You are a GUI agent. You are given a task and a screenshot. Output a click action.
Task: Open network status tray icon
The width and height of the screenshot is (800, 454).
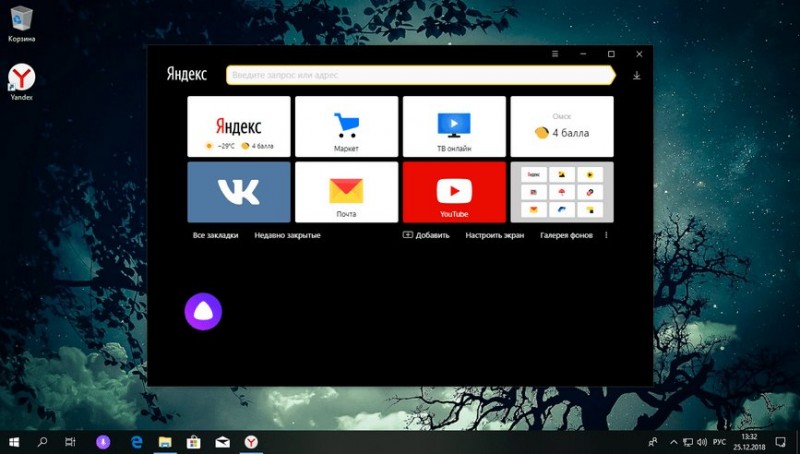click(x=688, y=442)
